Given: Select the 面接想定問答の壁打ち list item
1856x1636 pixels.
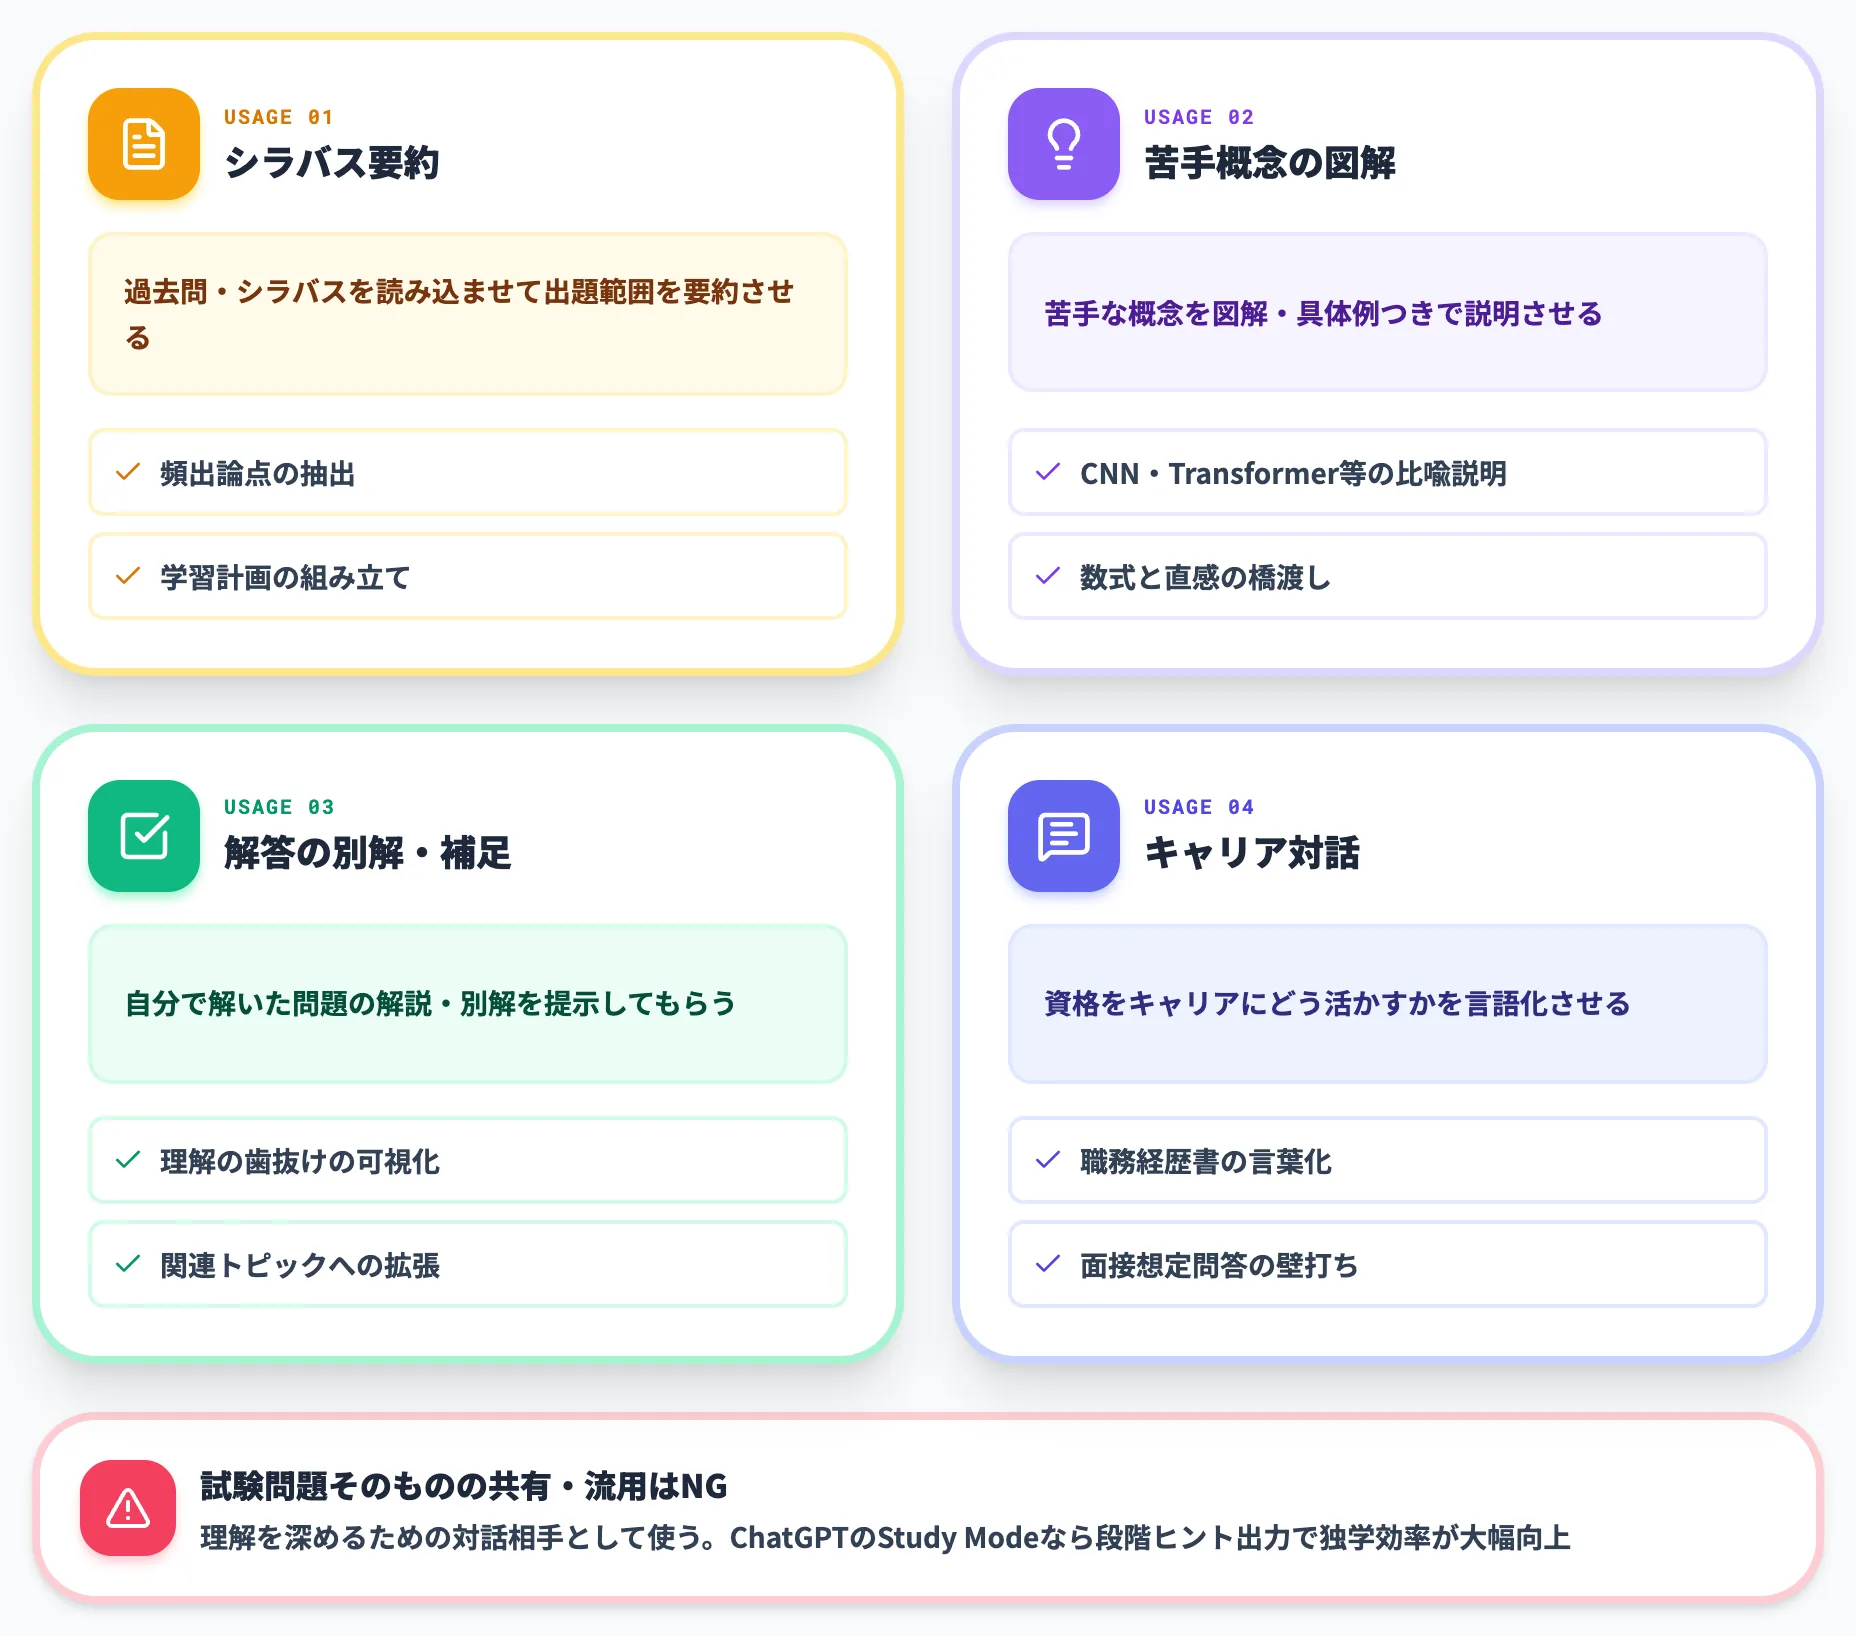Looking at the screenshot, I should (x=1388, y=1264).
